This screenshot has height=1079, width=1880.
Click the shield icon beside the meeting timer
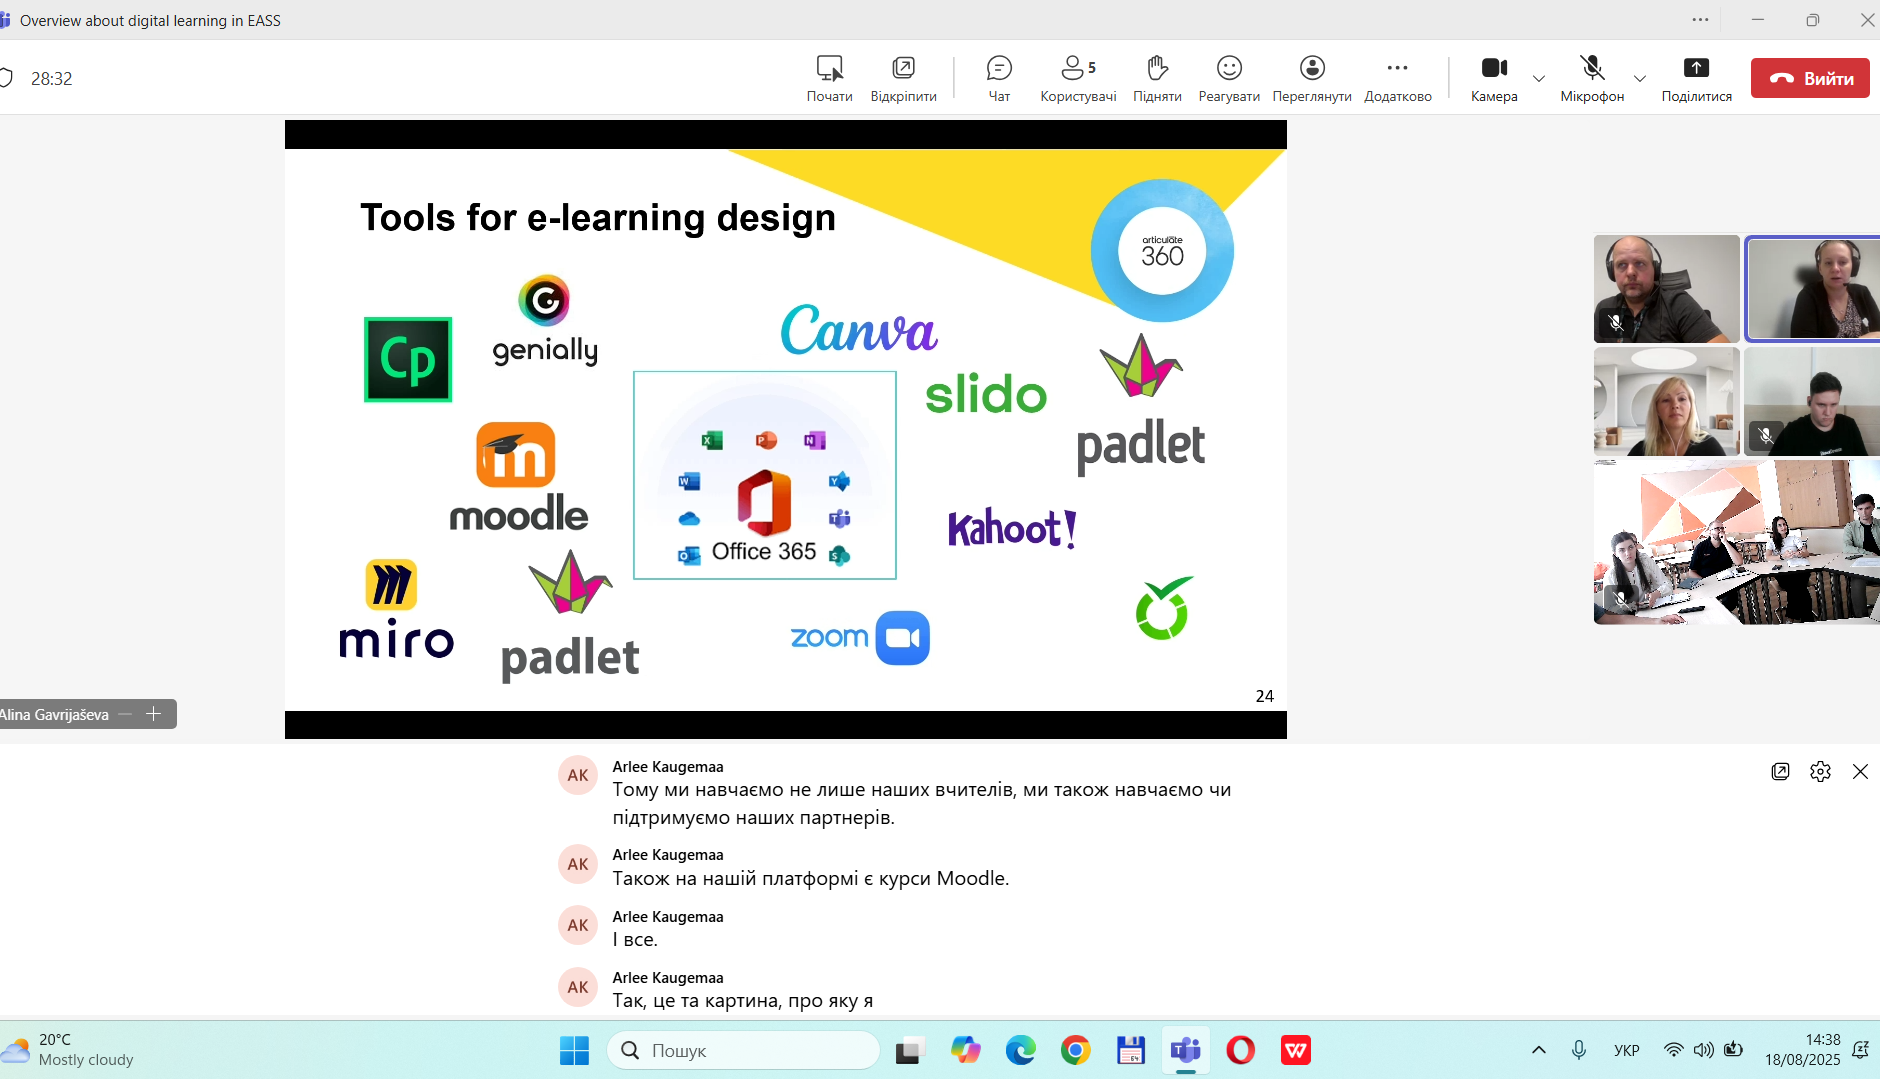6,78
